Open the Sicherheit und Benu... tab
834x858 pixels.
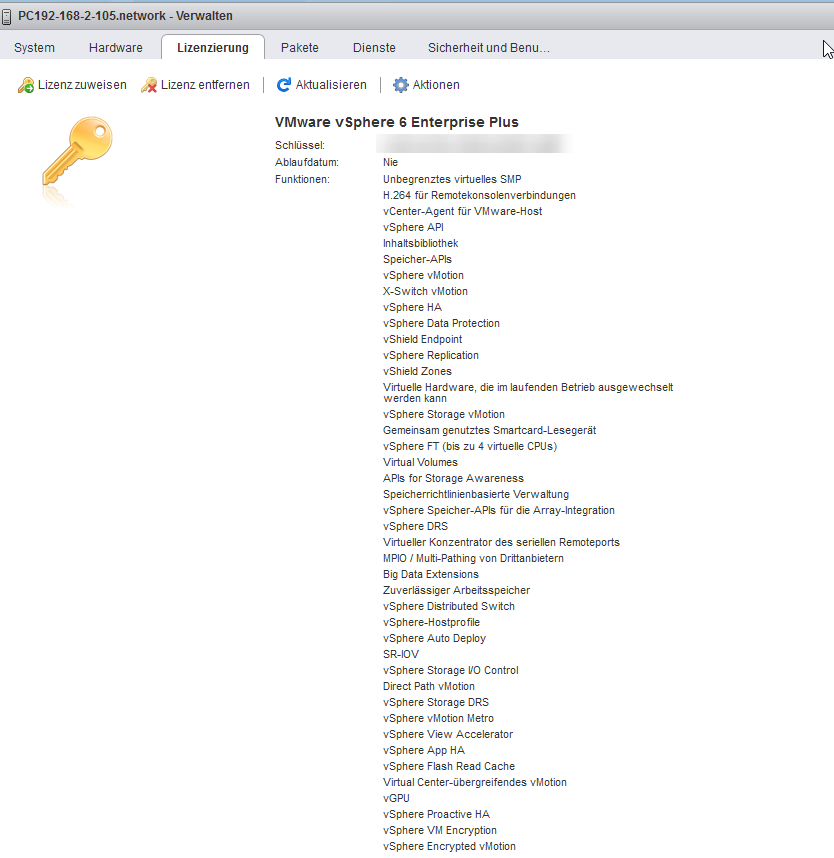tap(489, 48)
